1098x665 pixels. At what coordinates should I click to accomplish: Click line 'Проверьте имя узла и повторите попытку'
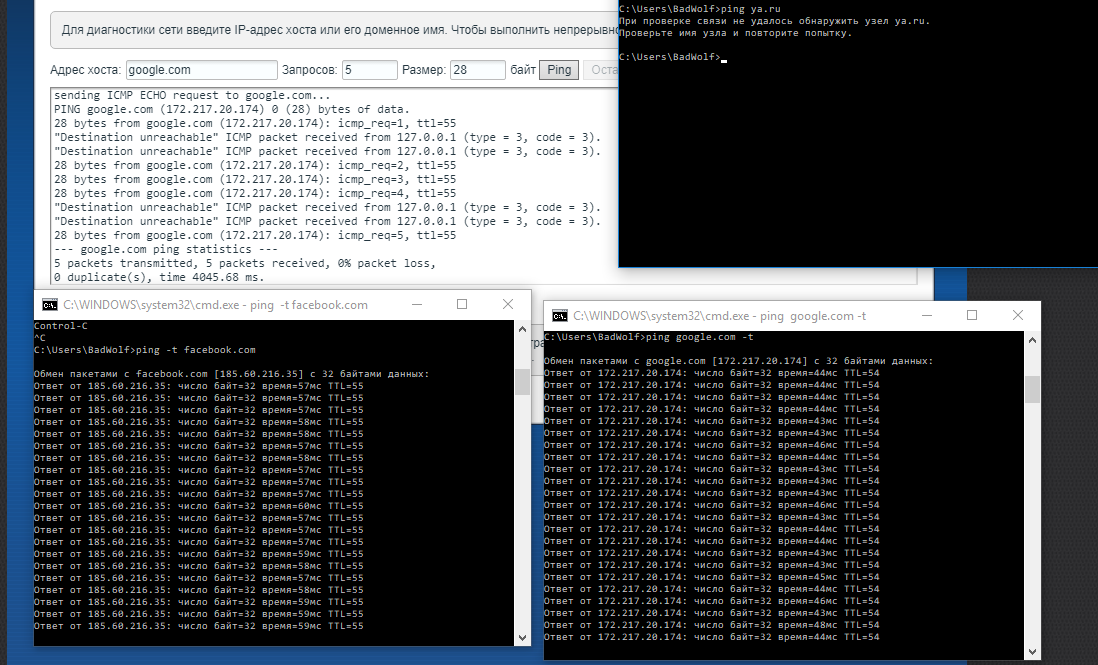point(735,33)
